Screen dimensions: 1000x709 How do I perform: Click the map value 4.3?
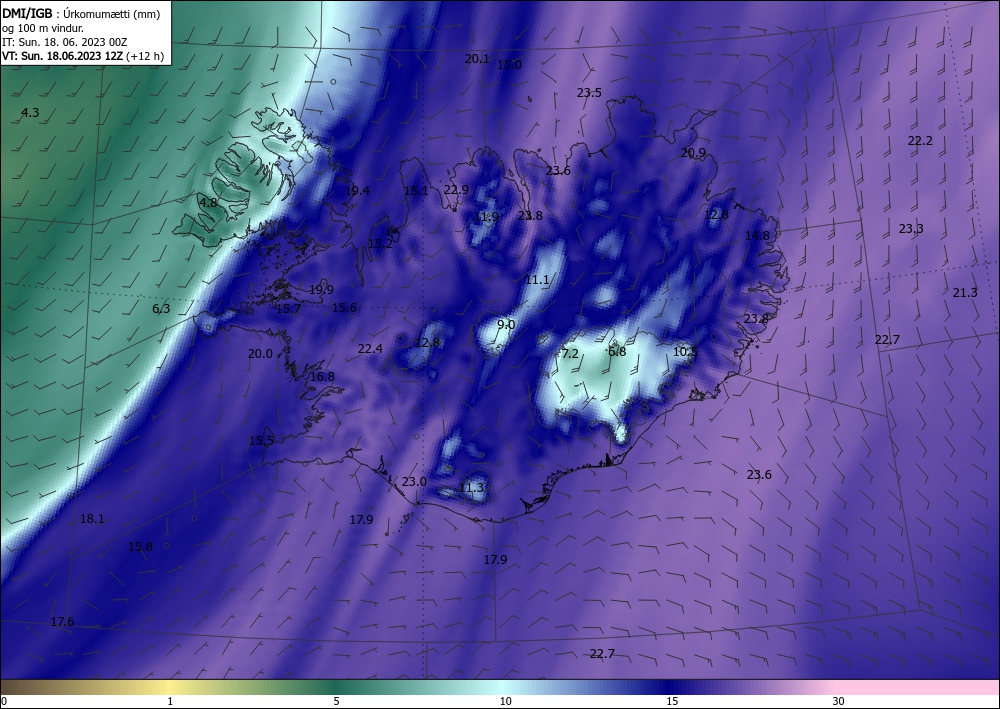(30, 113)
